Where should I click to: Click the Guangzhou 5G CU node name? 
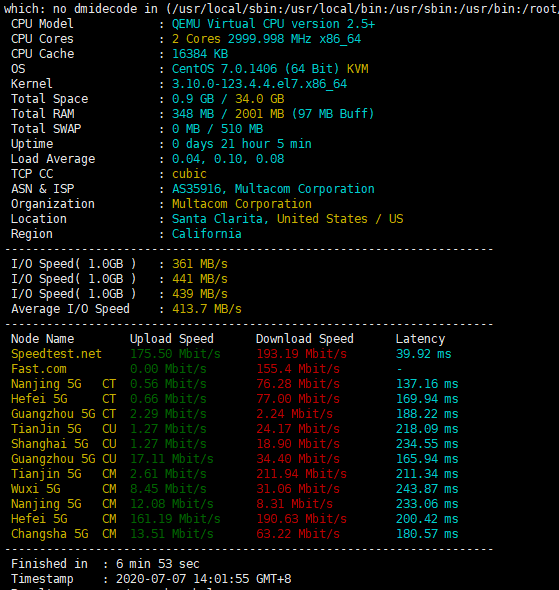pos(63,459)
